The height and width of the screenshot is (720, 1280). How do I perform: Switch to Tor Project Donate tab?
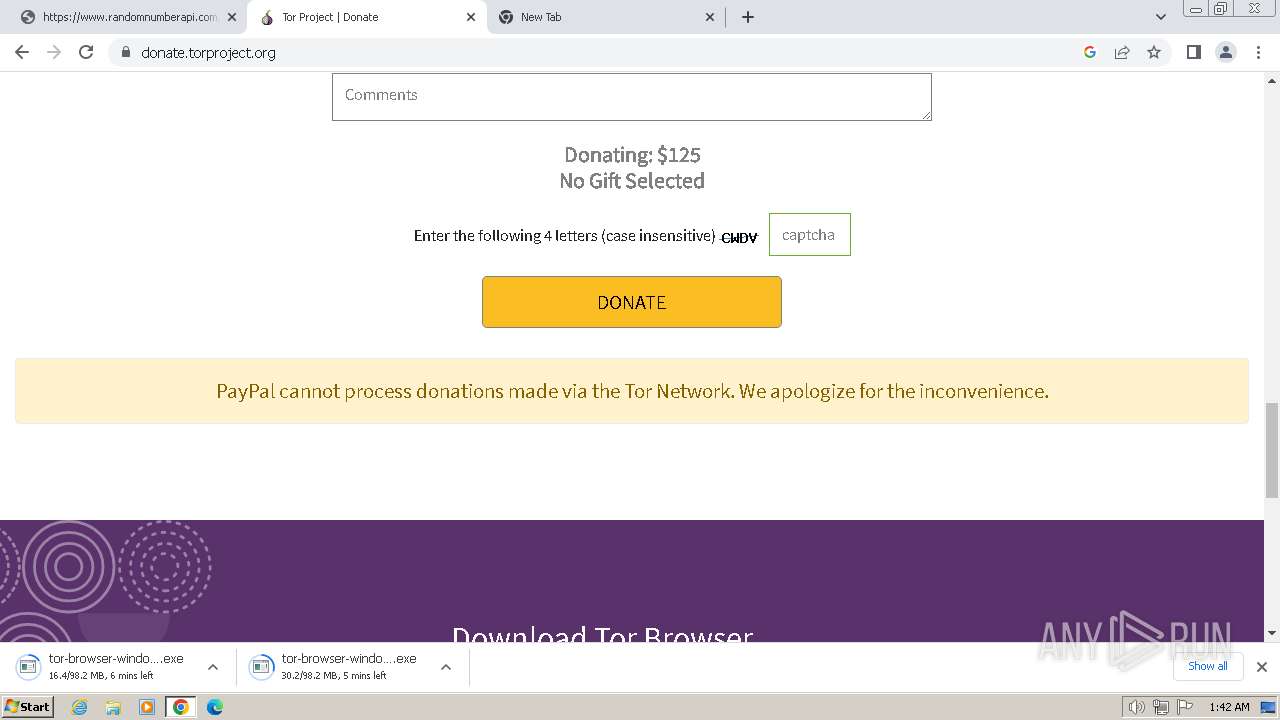[x=365, y=17]
